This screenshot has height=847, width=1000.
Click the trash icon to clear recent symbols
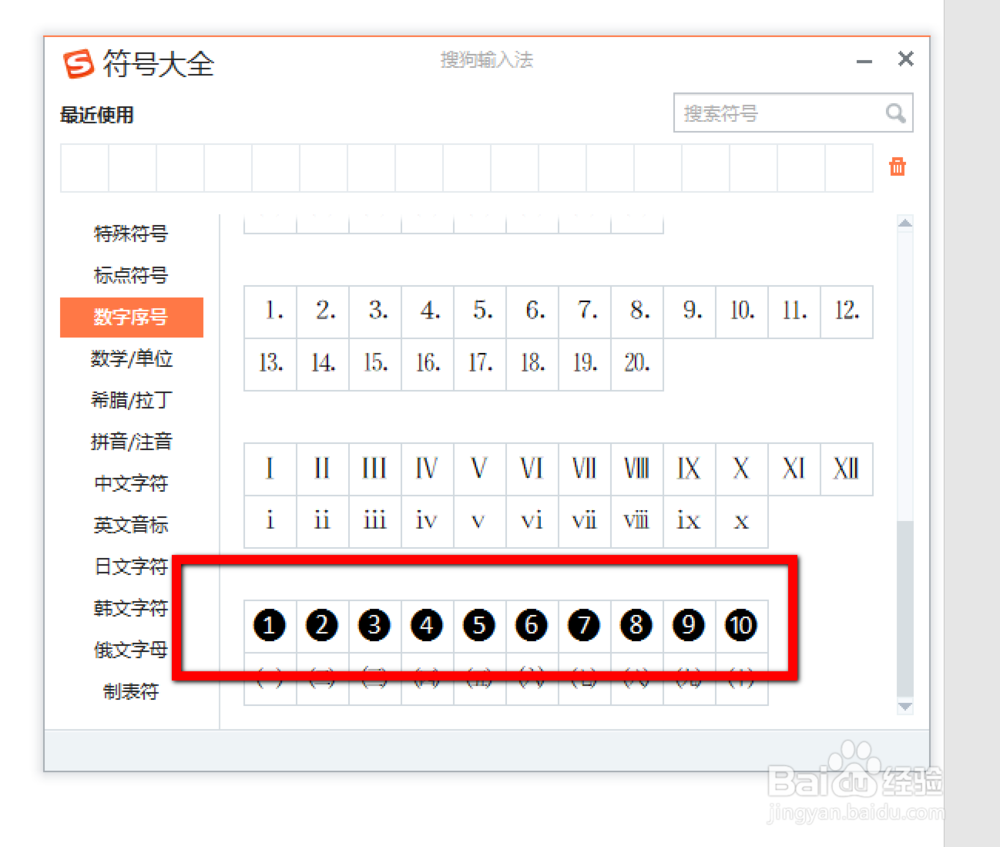897,168
